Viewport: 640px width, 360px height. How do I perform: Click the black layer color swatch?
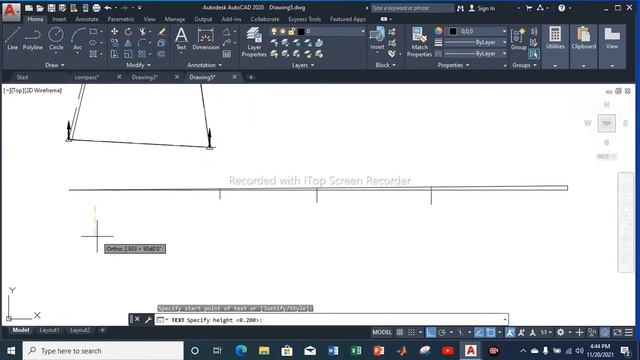point(301,31)
